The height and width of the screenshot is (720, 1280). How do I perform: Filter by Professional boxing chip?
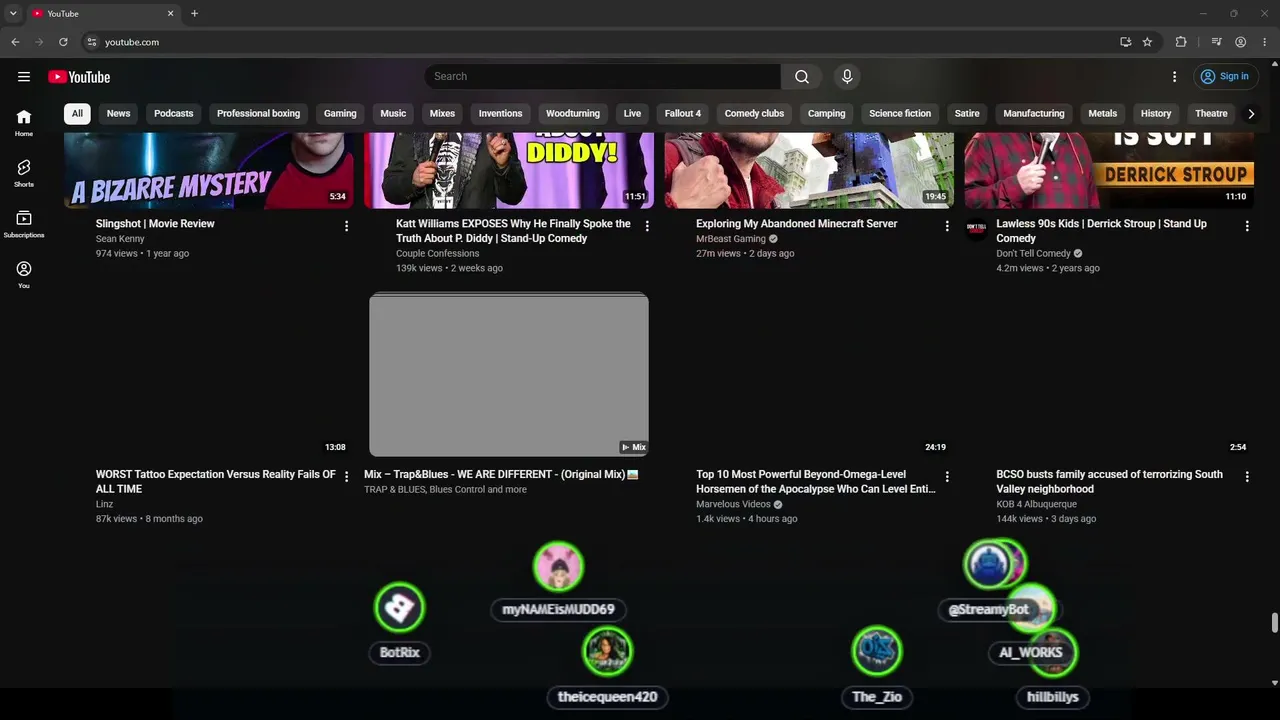258,114
